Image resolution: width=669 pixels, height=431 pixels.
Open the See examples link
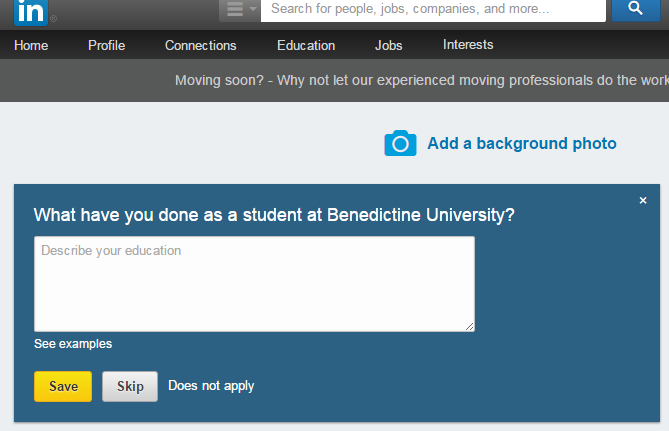tap(73, 344)
